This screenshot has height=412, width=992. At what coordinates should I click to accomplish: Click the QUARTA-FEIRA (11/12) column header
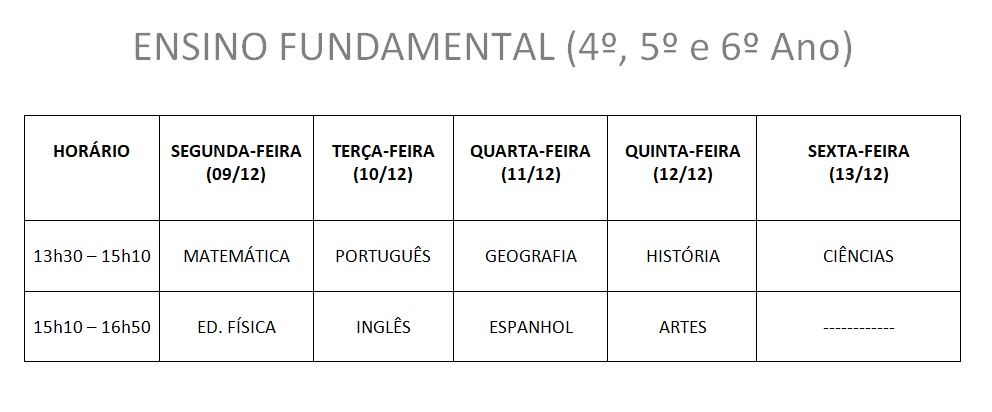[530, 168]
